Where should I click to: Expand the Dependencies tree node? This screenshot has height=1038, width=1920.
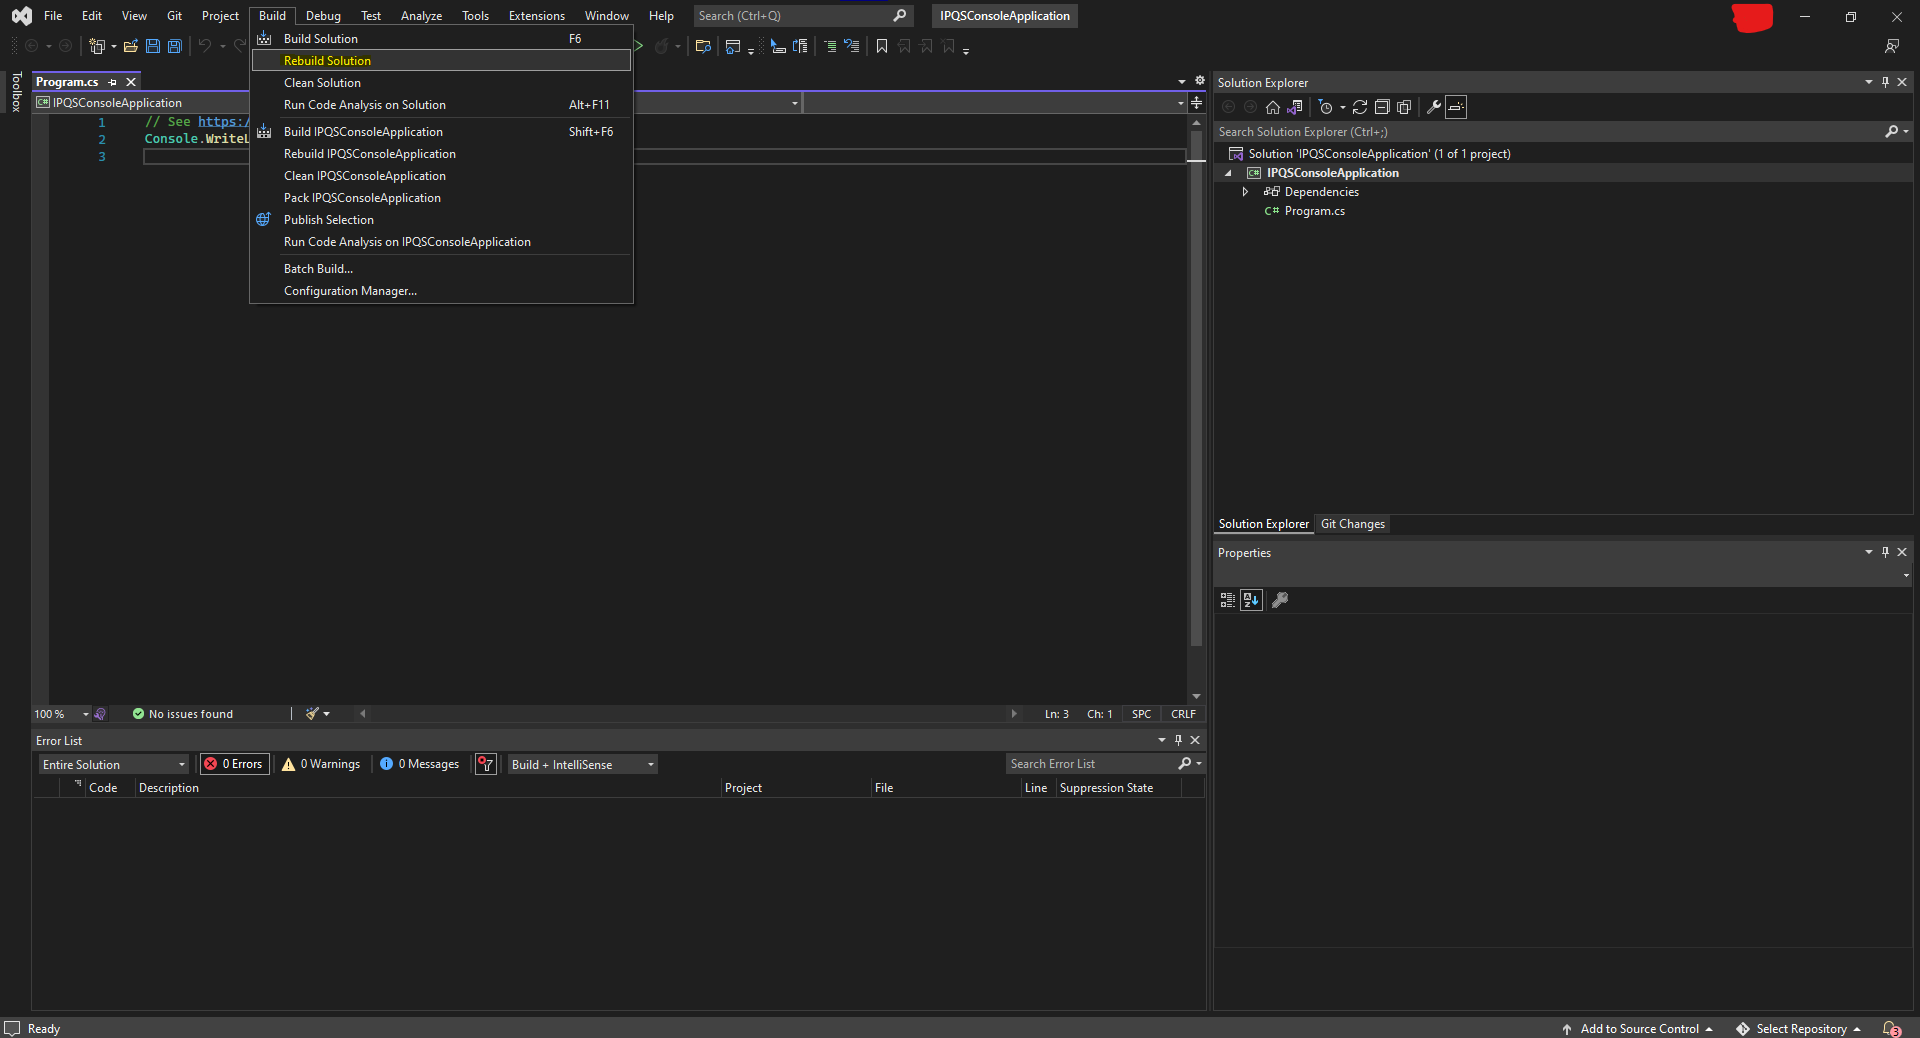point(1245,192)
